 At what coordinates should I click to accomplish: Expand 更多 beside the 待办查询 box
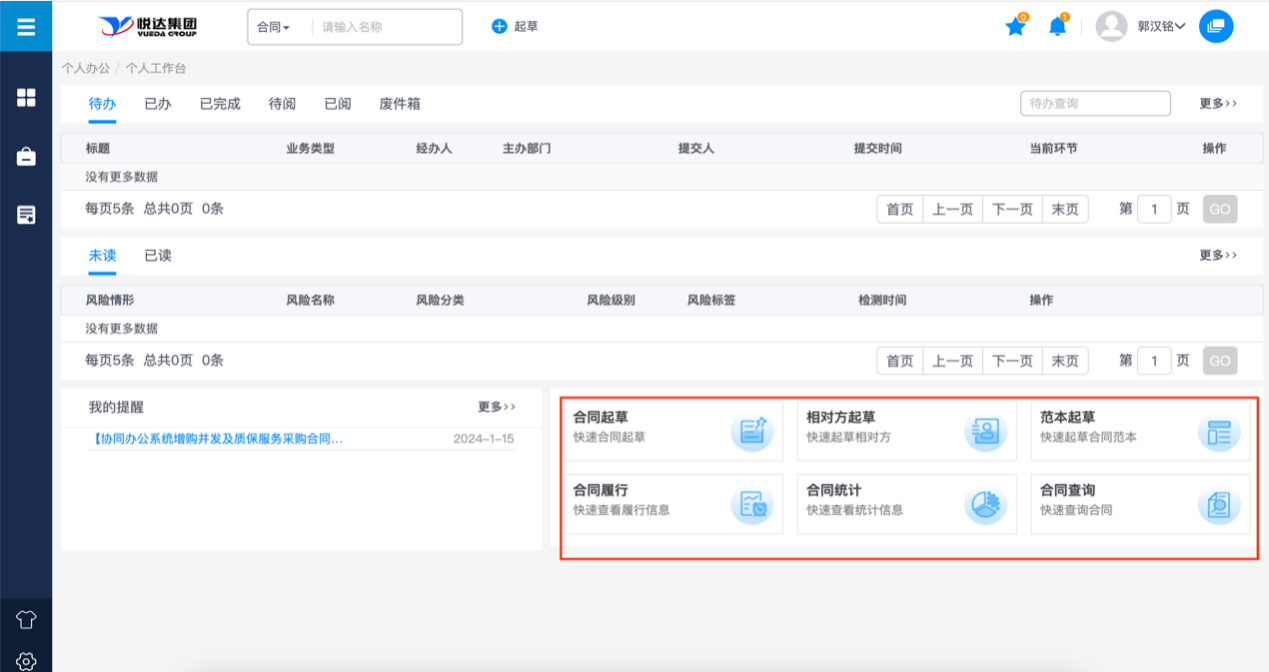[1218, 103]
